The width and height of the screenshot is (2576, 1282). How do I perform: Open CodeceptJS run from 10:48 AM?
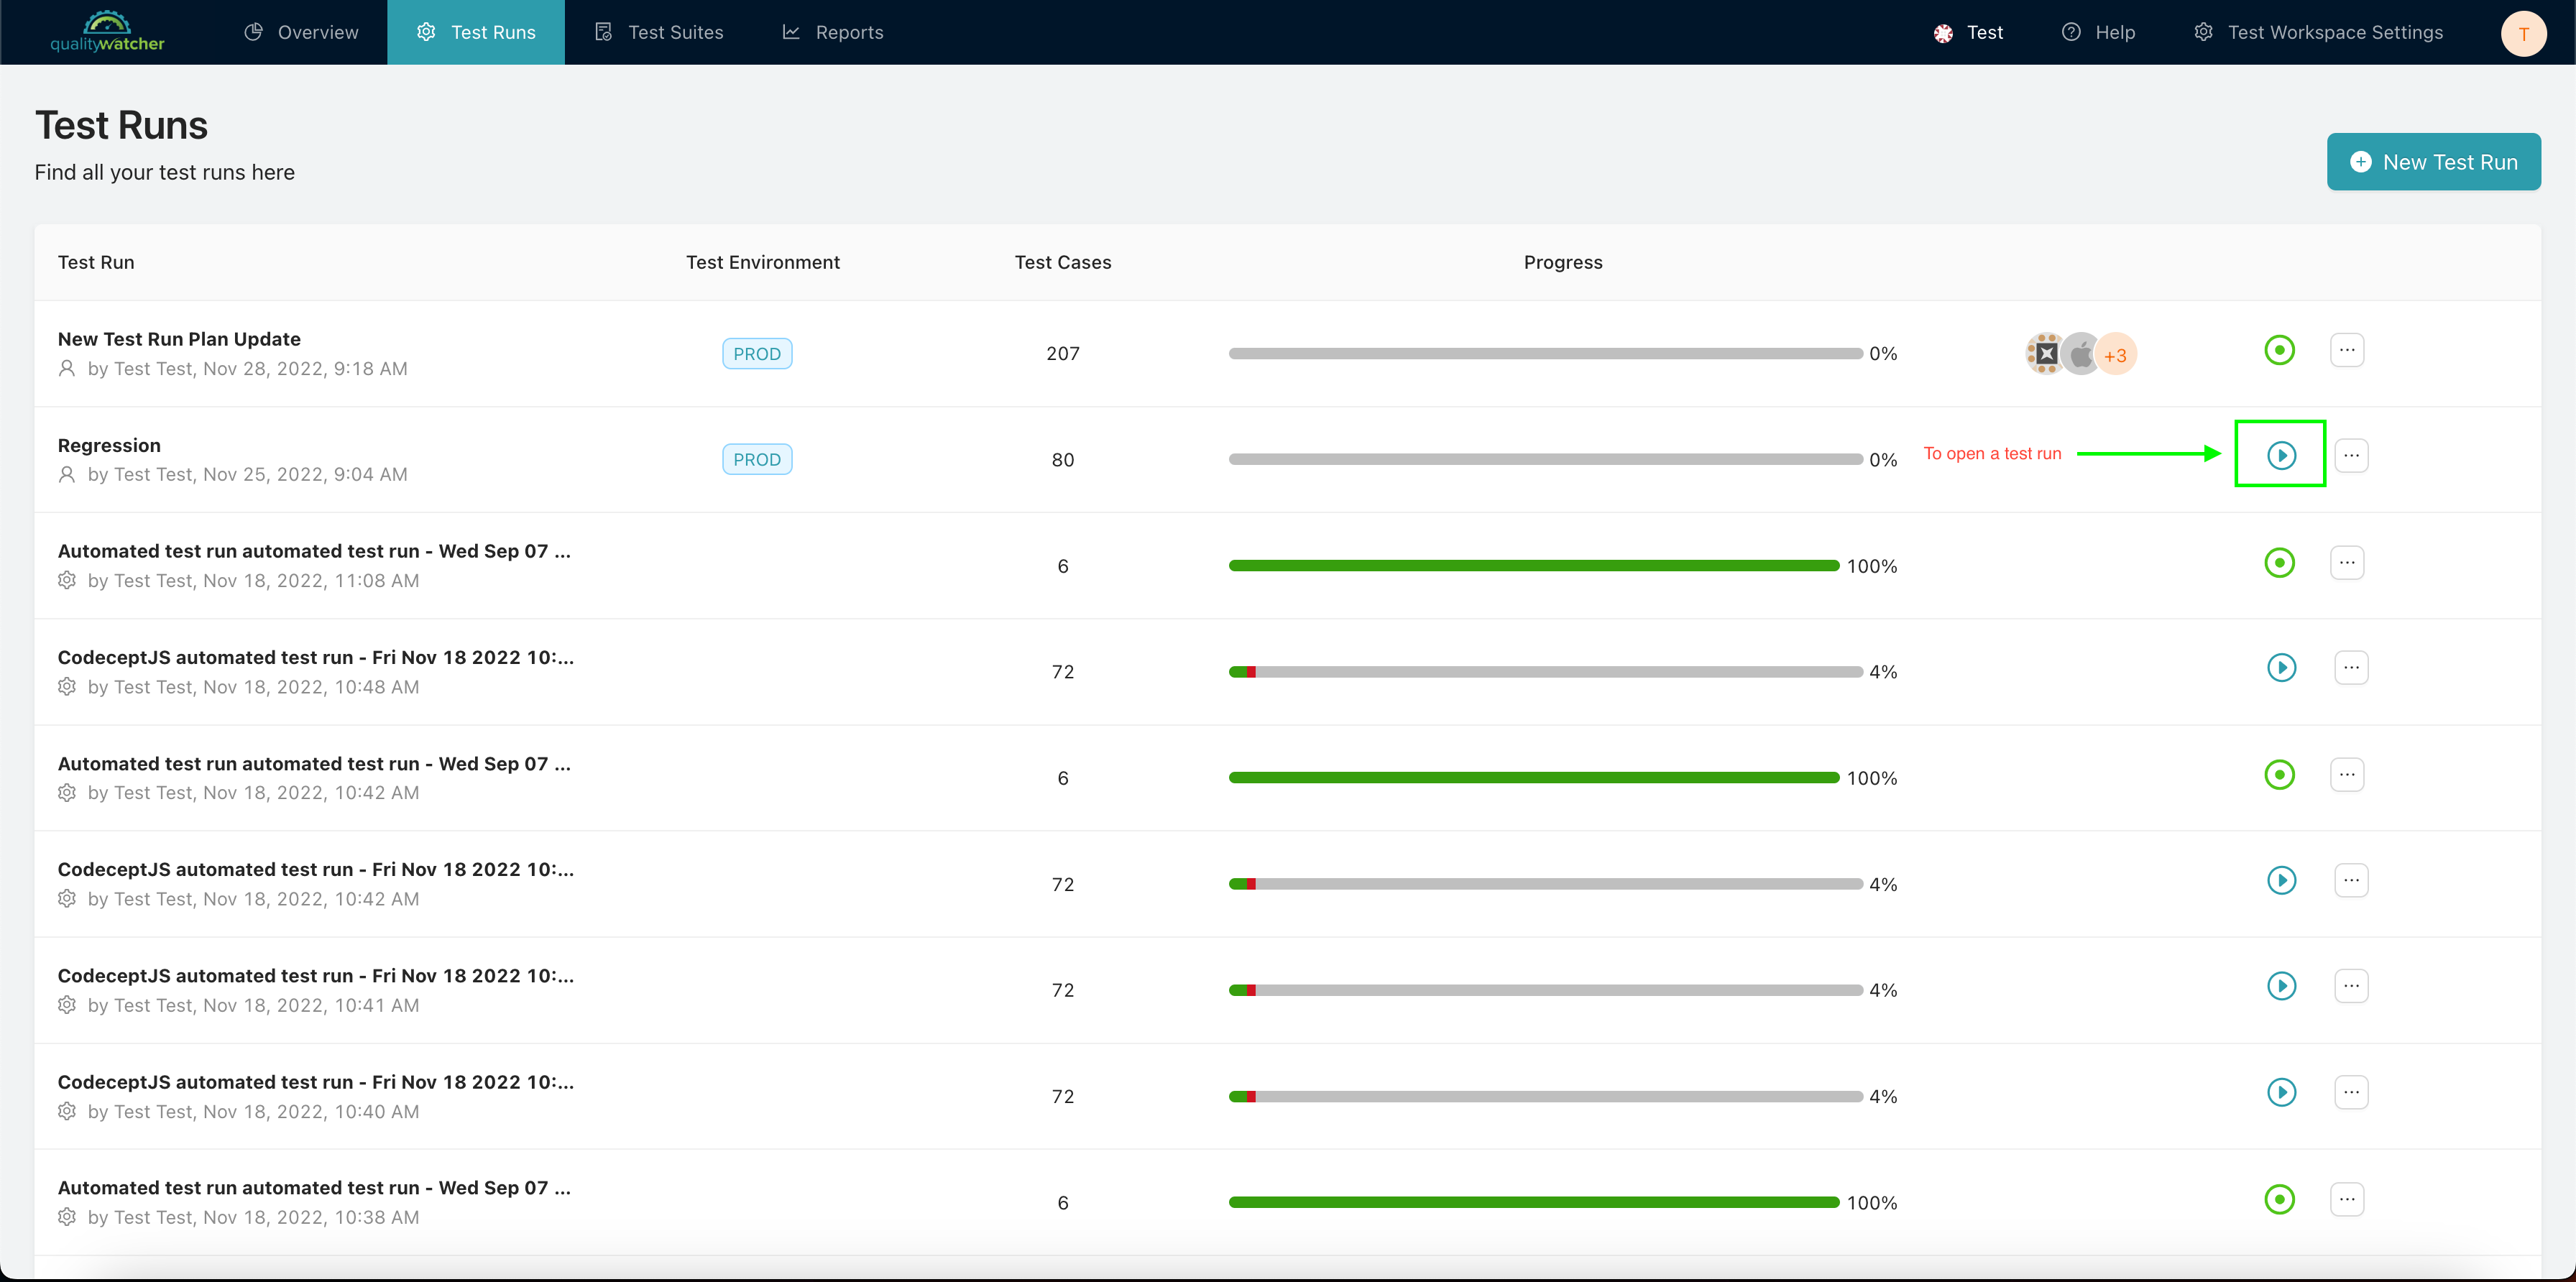[x=316, y=657]
